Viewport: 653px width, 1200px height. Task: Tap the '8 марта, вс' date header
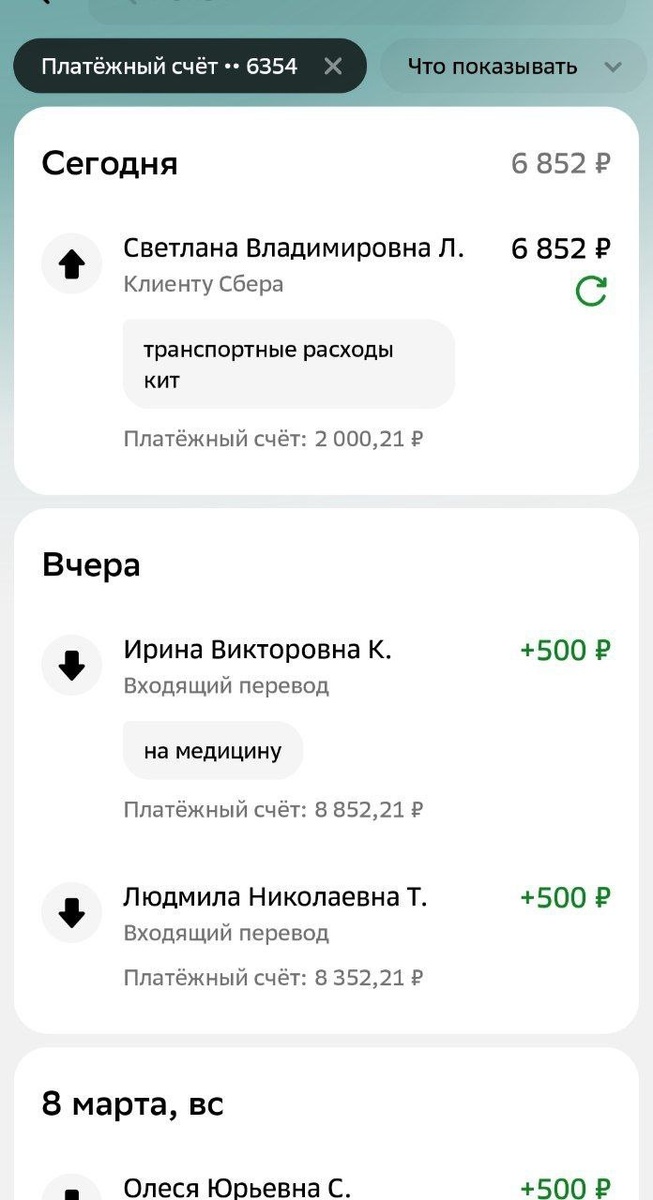tap(132, 1103)
